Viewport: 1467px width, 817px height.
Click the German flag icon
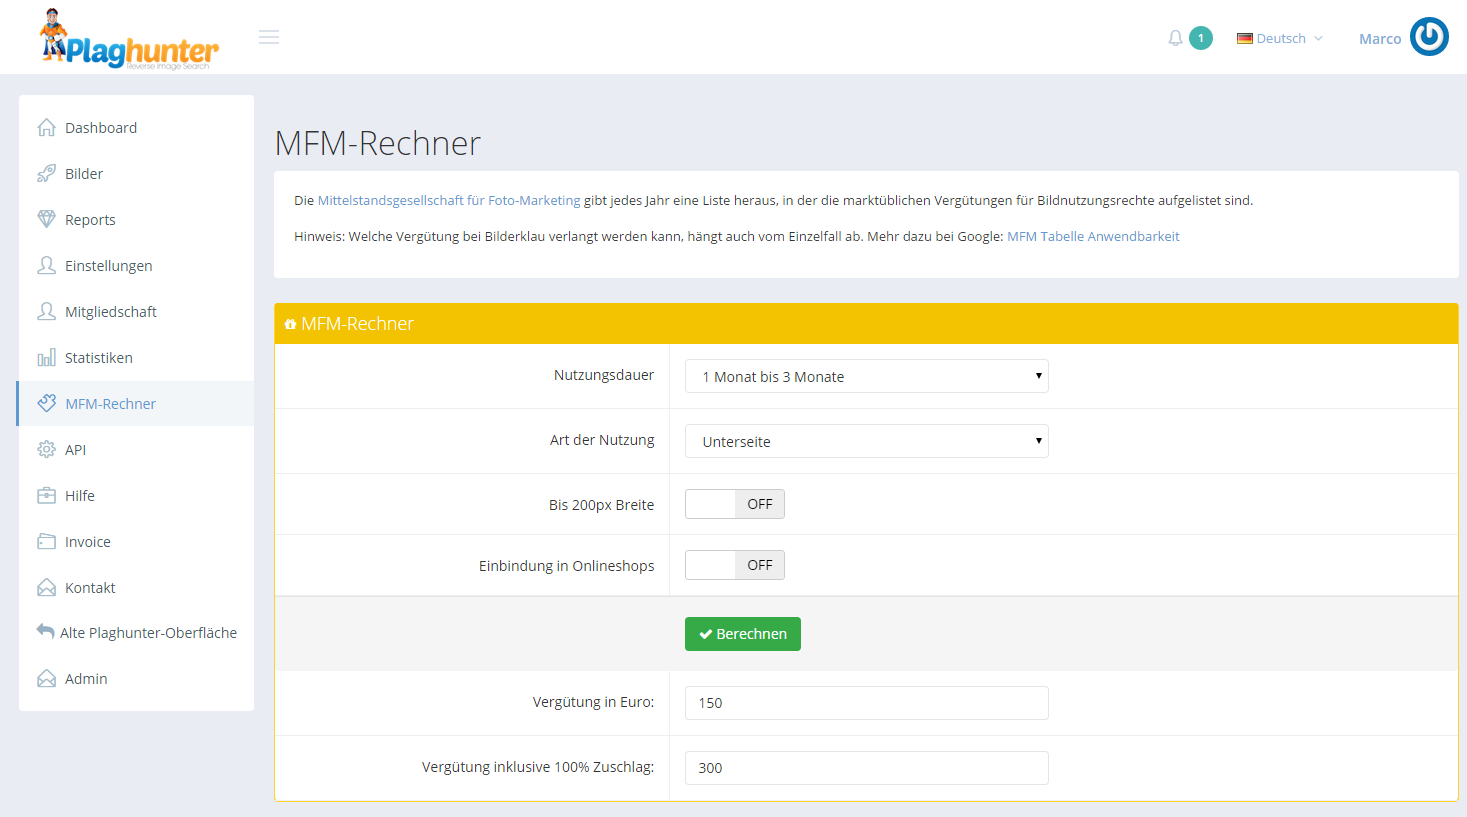[1245, 38]
